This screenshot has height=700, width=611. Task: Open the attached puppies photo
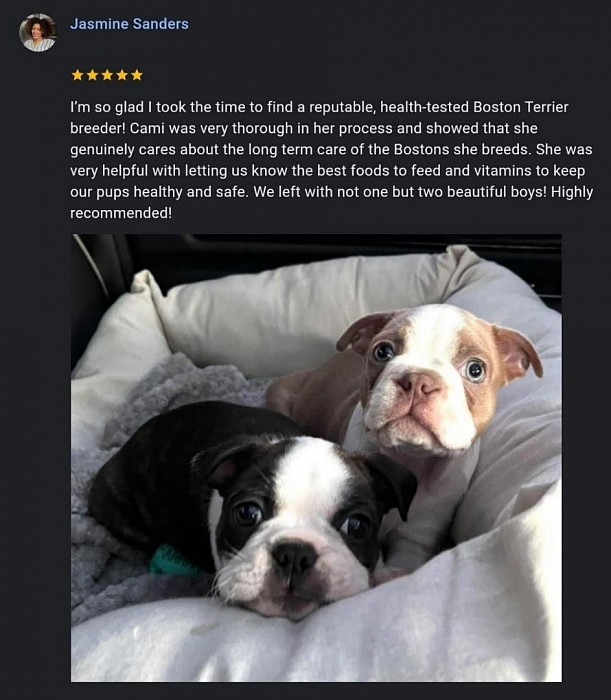pos(316,458)
